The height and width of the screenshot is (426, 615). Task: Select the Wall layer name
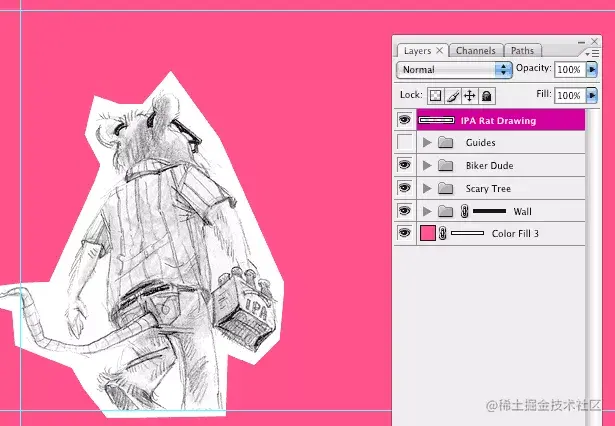pyautogui.click(x=522, y=211)
